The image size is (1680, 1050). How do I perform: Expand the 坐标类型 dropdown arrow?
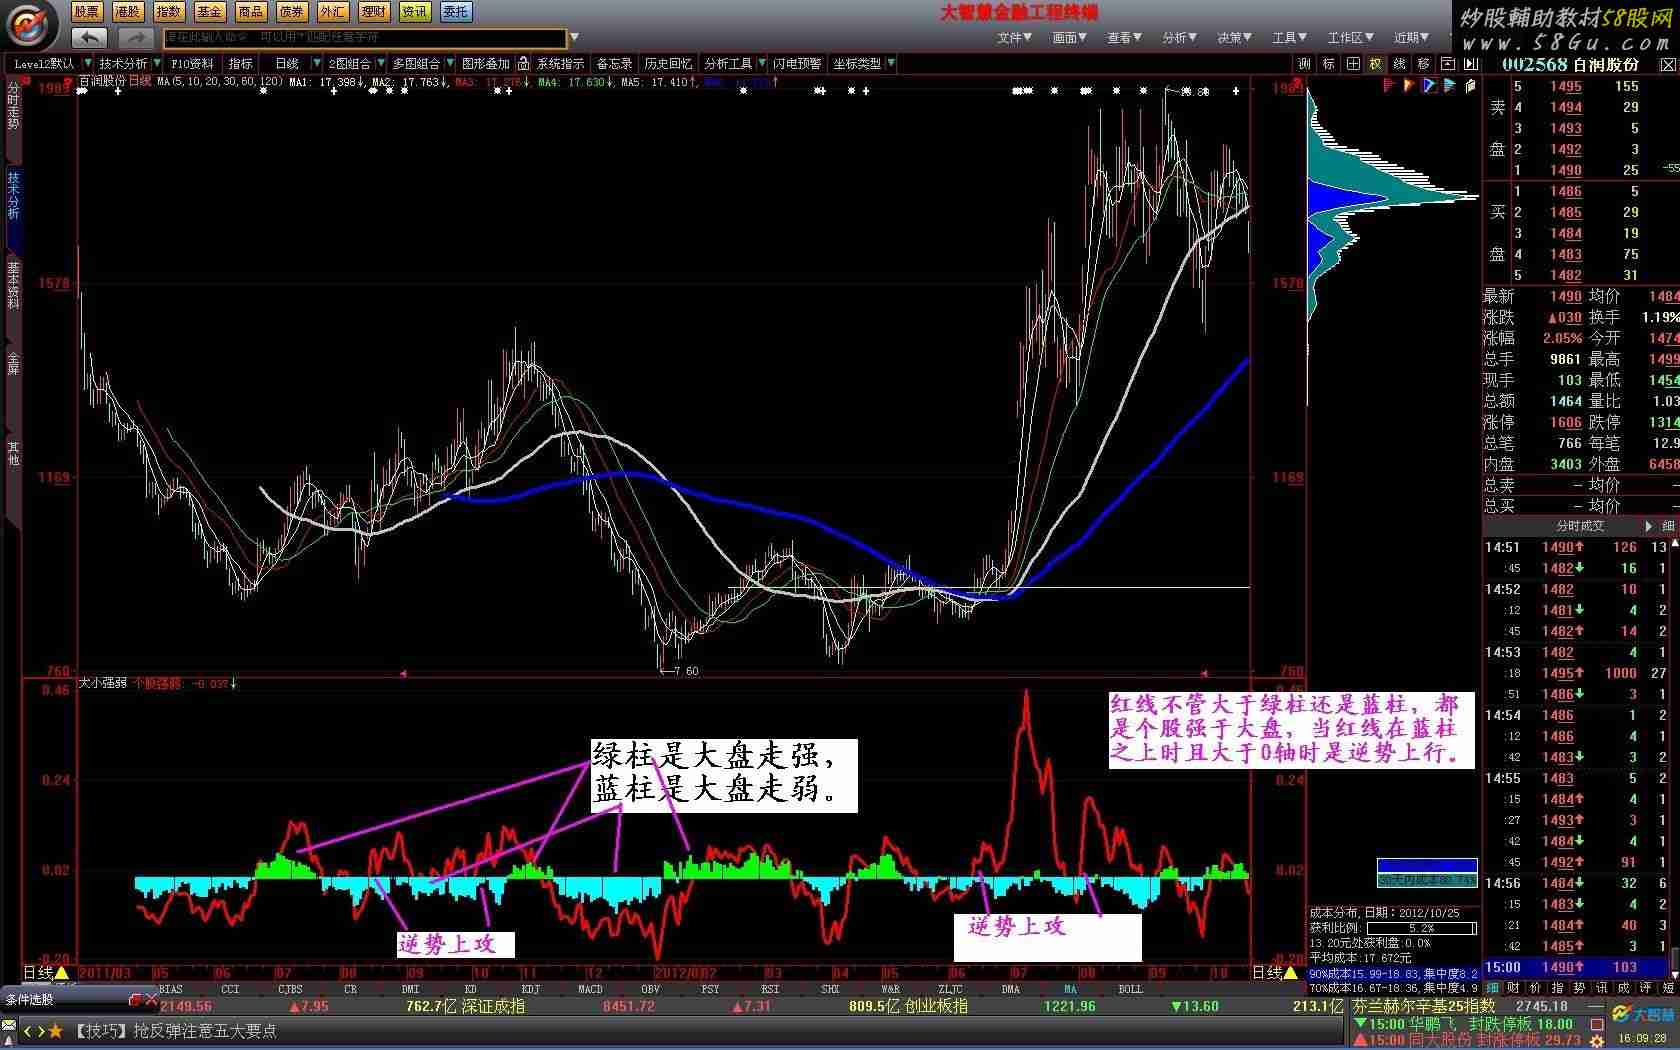pyautogui.click(x=890, y=63)
